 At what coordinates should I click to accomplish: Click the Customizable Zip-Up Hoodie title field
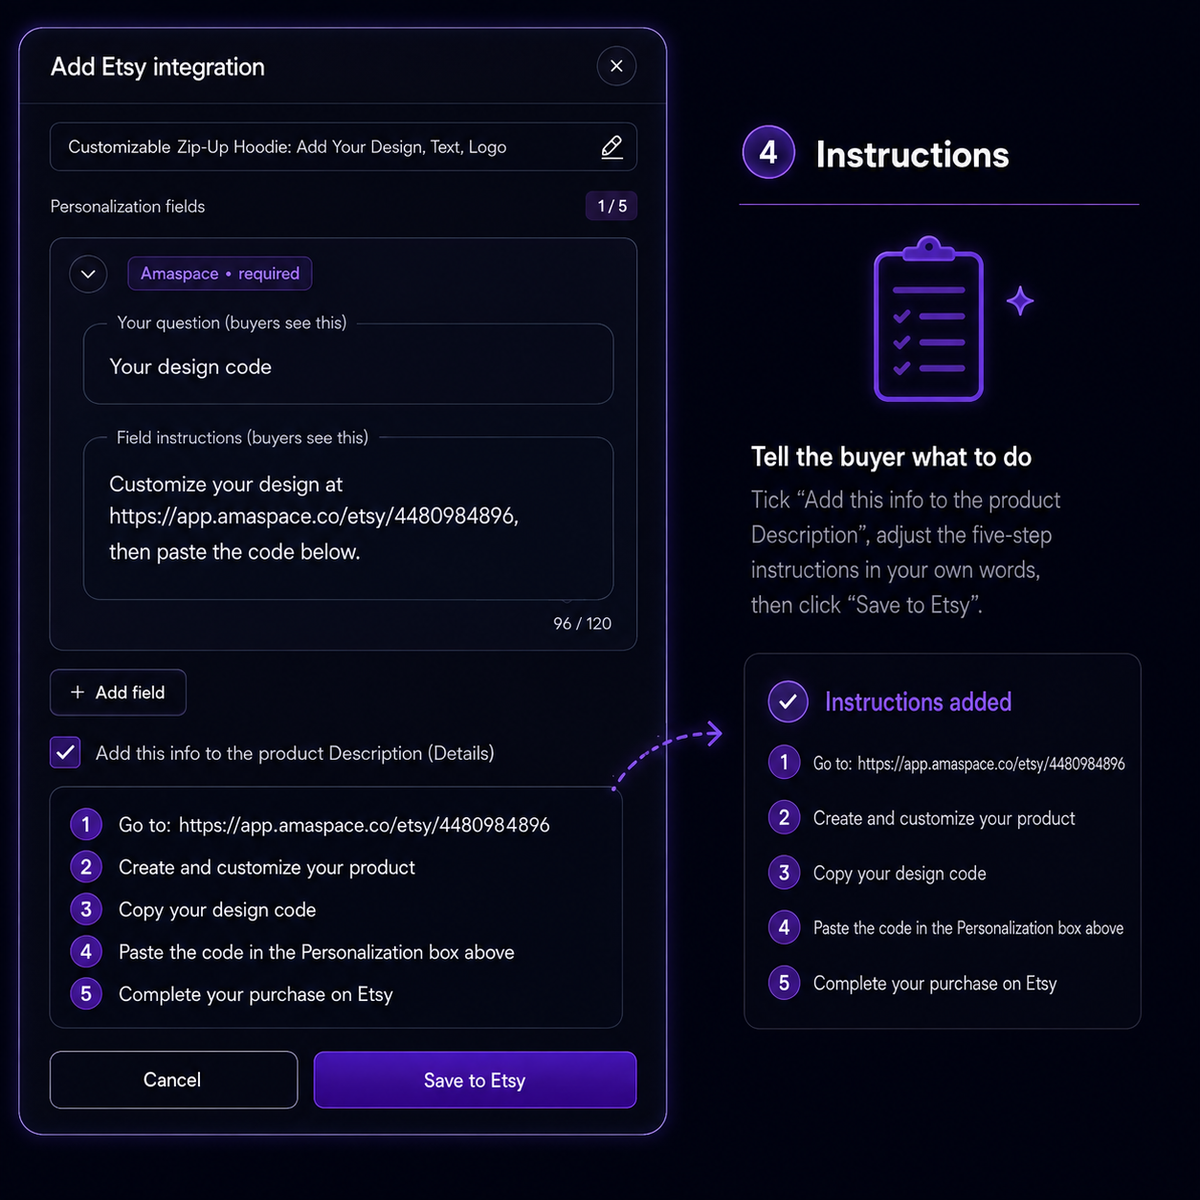pyautogui.click(x=343, y=147)
